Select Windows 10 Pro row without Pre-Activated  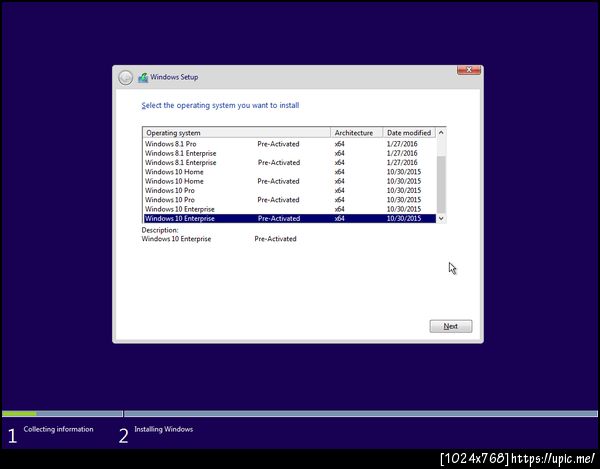[x=290, y=191]
